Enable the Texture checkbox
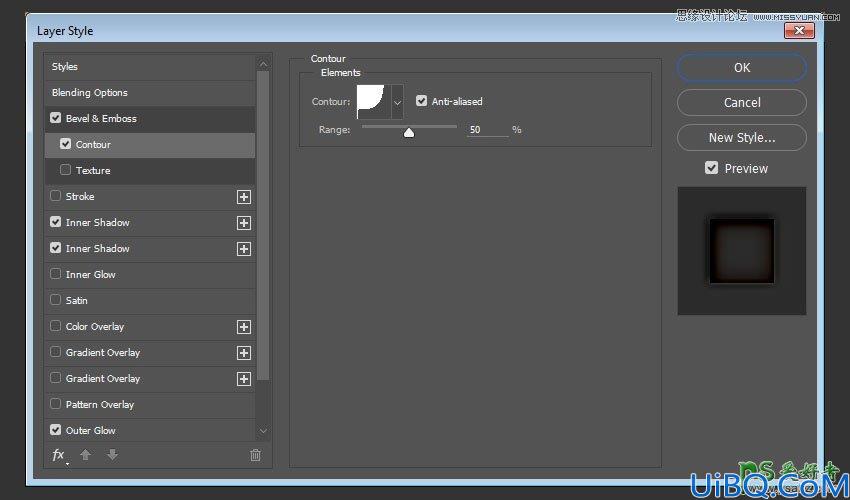This screenshot has width=850, height=500. pos(66,170)
